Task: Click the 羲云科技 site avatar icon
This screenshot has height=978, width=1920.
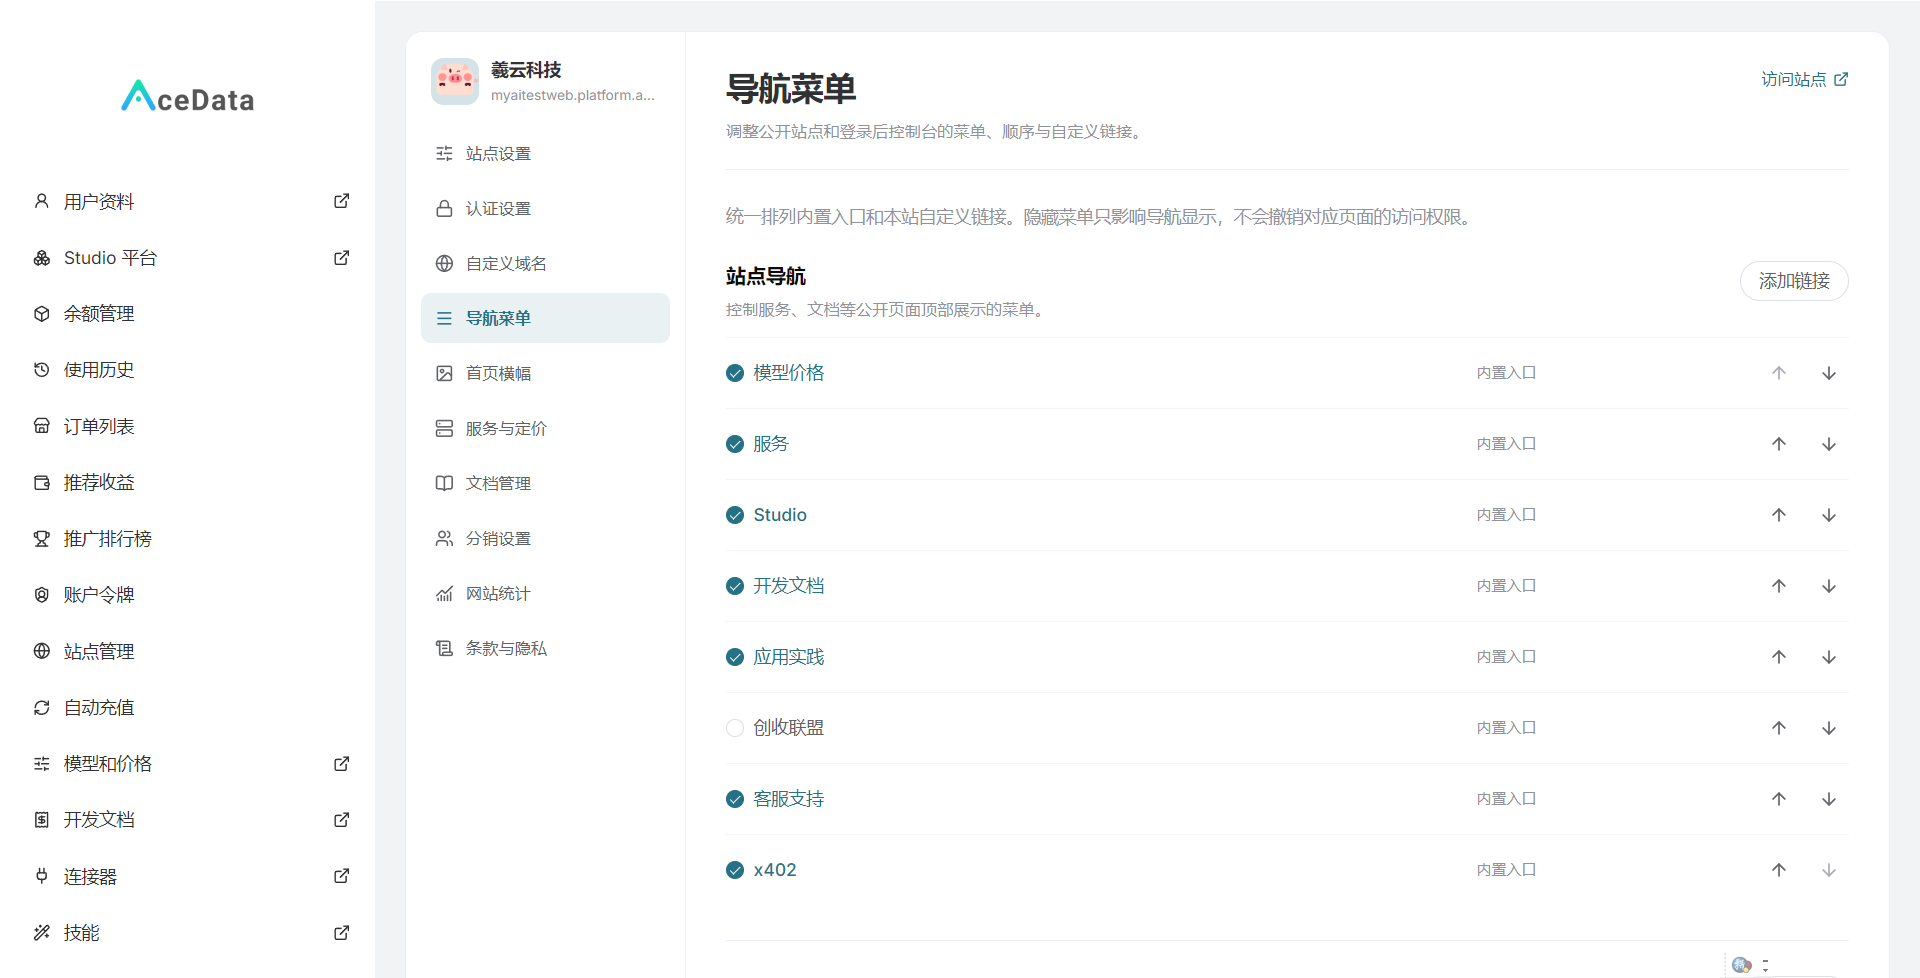Action: [455, 81]
